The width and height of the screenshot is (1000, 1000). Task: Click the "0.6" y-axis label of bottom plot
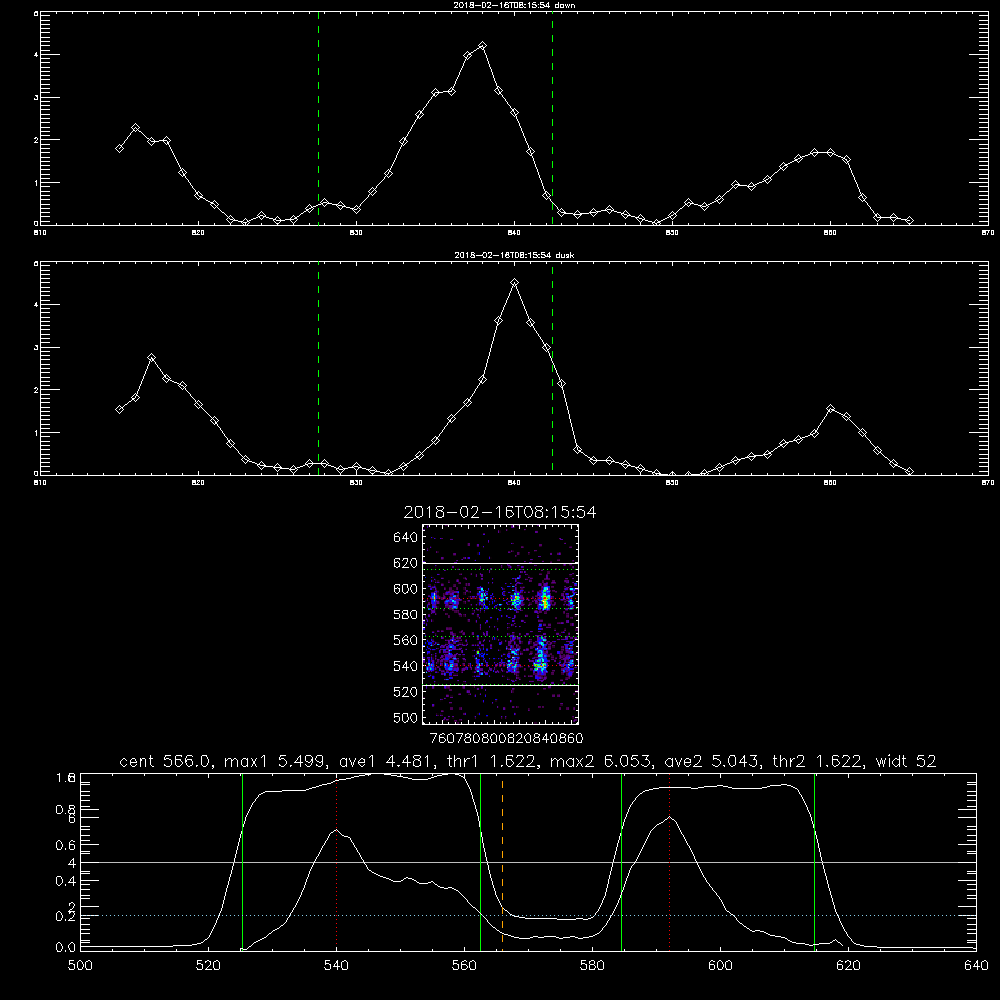[66, 844]
